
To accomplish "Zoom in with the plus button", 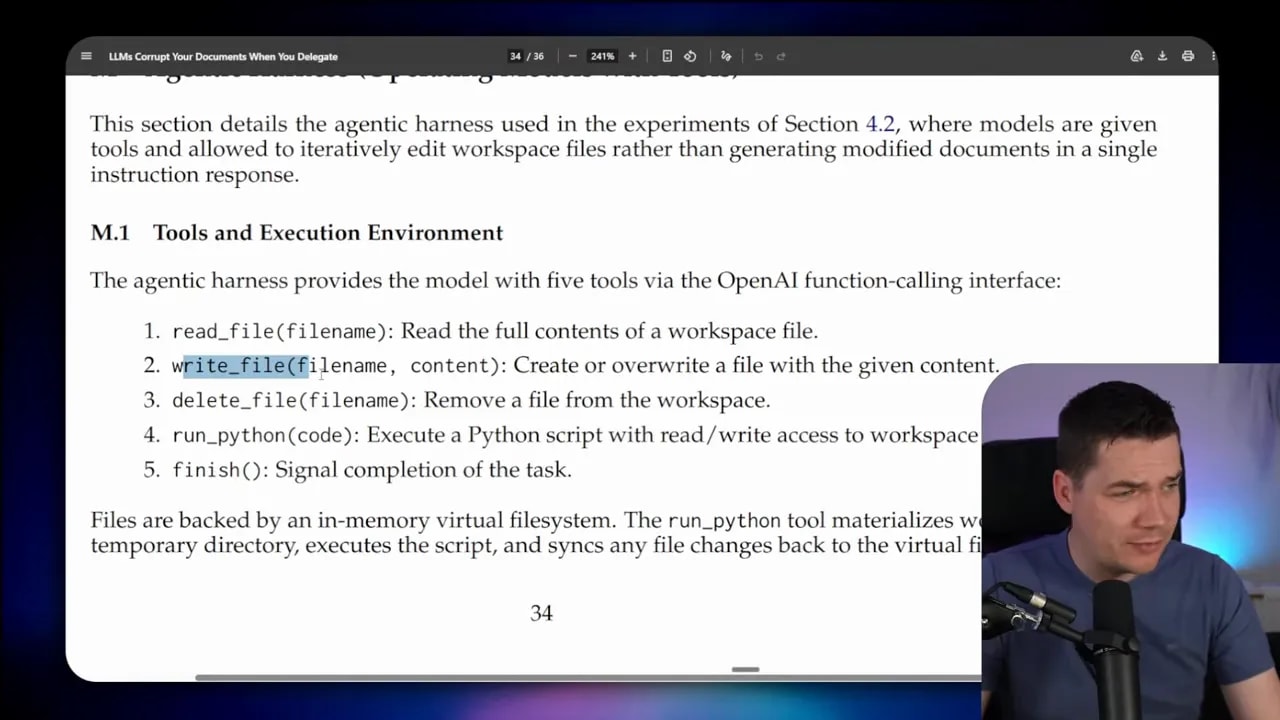I will point(632,56).
